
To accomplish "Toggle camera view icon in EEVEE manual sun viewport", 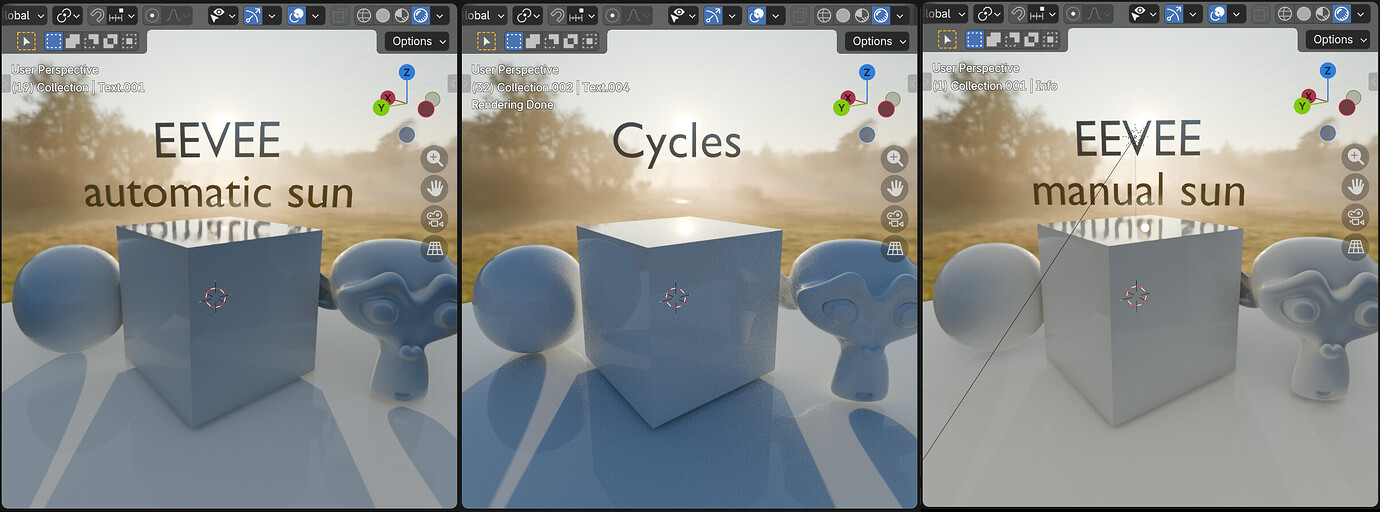I will (x=1355, y=218).
